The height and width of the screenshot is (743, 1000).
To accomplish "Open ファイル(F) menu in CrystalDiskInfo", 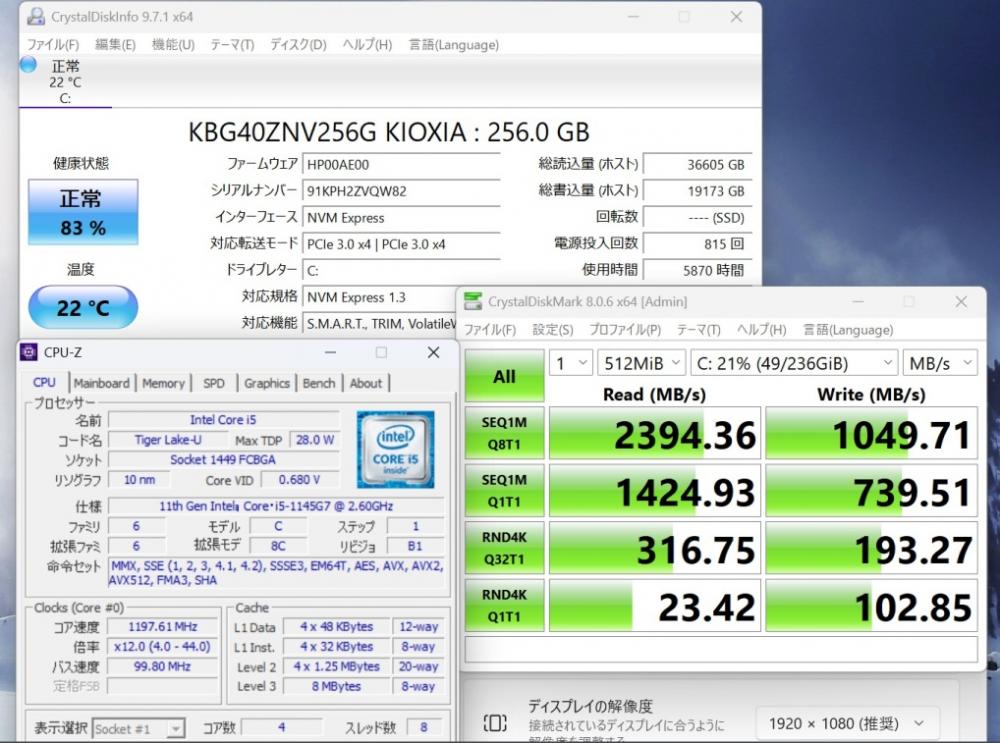I will pyautogui.click(x=52, y=45).
